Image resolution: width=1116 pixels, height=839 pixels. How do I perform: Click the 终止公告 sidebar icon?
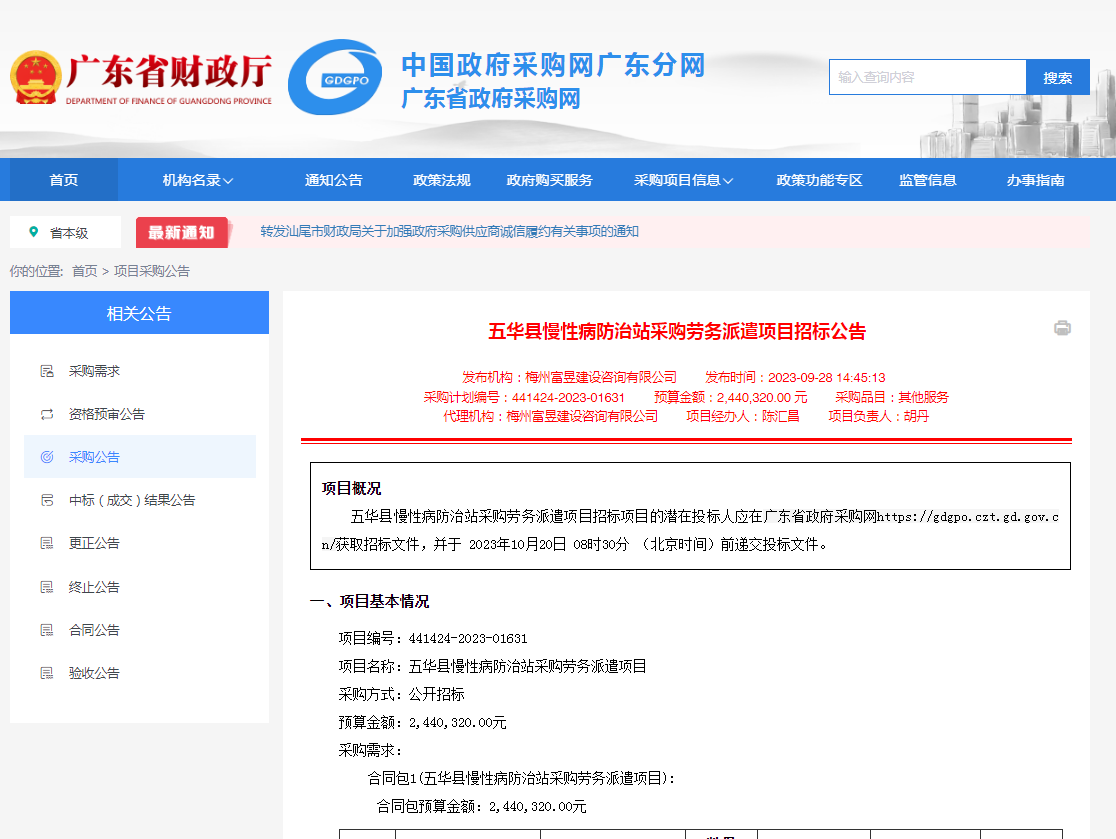coord(47,586)
